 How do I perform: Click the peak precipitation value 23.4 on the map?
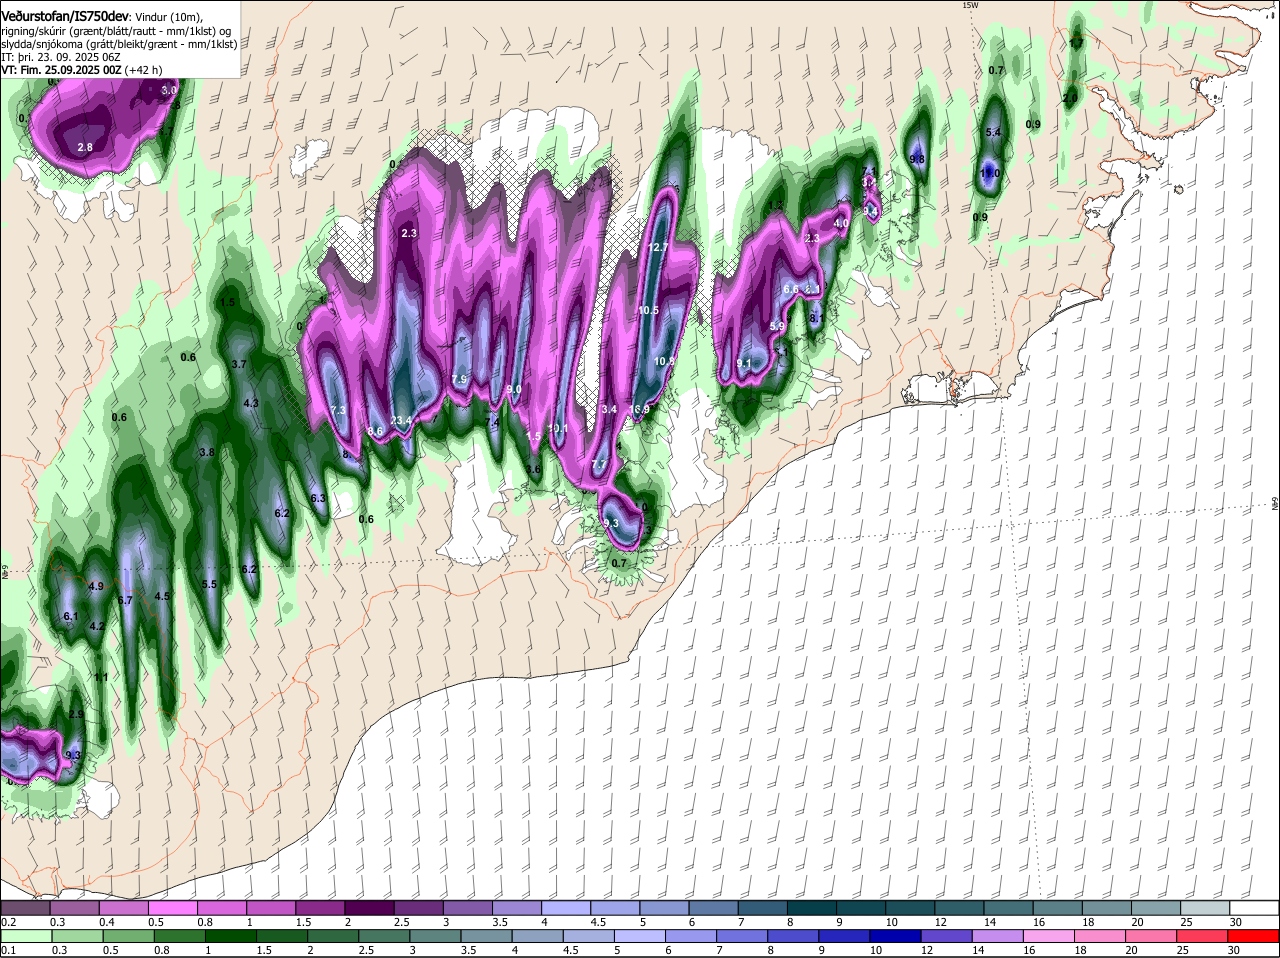pos(402,420)
